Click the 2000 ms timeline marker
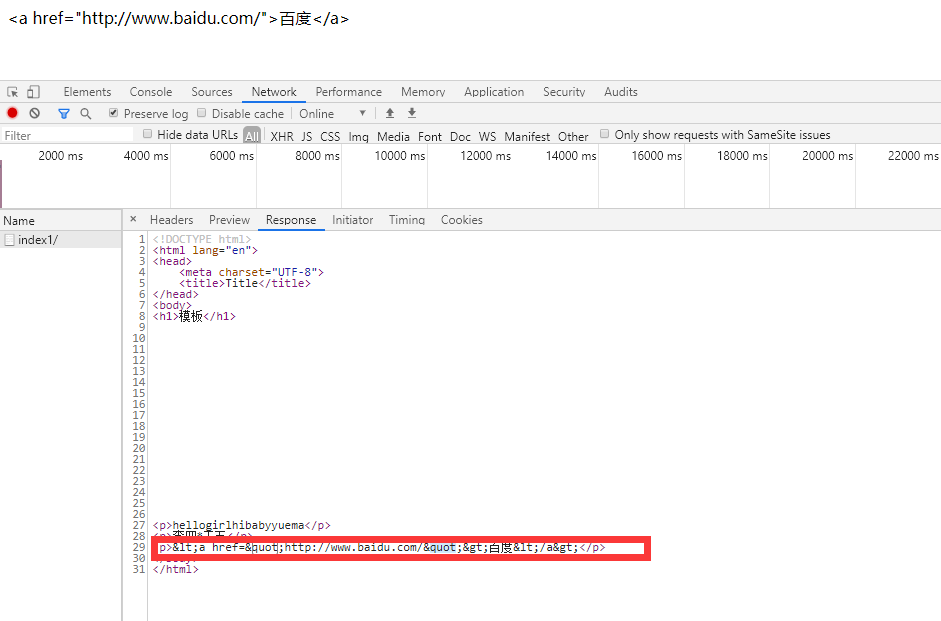 pyautogui.click(x=61, y=155)
